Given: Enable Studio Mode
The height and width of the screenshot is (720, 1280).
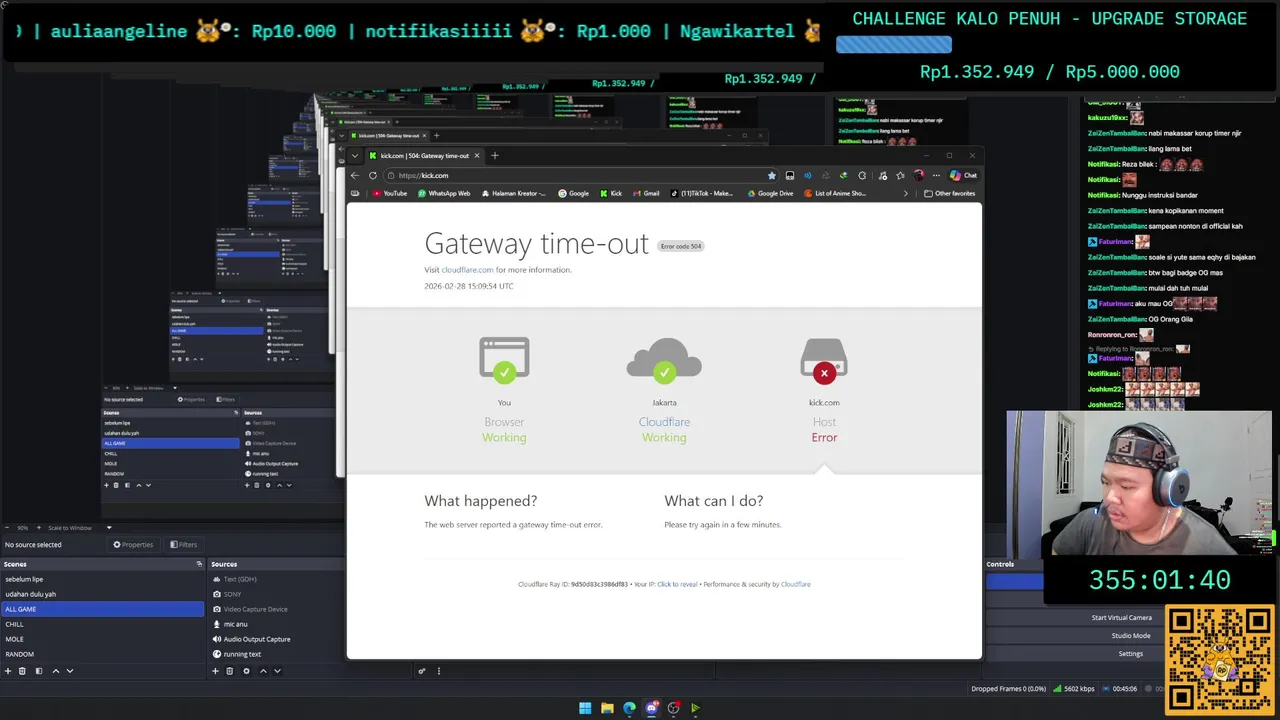Looking at the screenshot, I should 1130,636.
